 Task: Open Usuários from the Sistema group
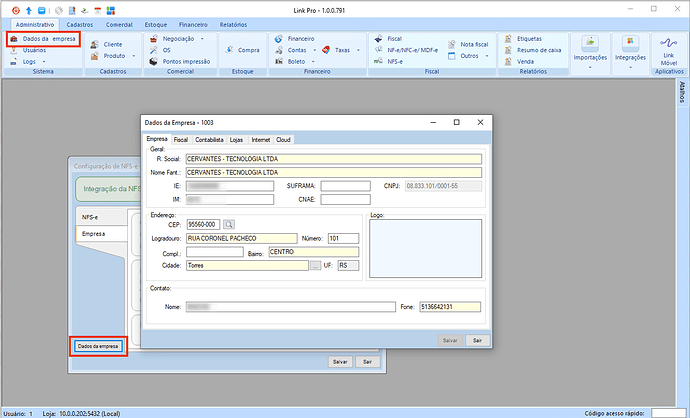(x=33, y=49)
